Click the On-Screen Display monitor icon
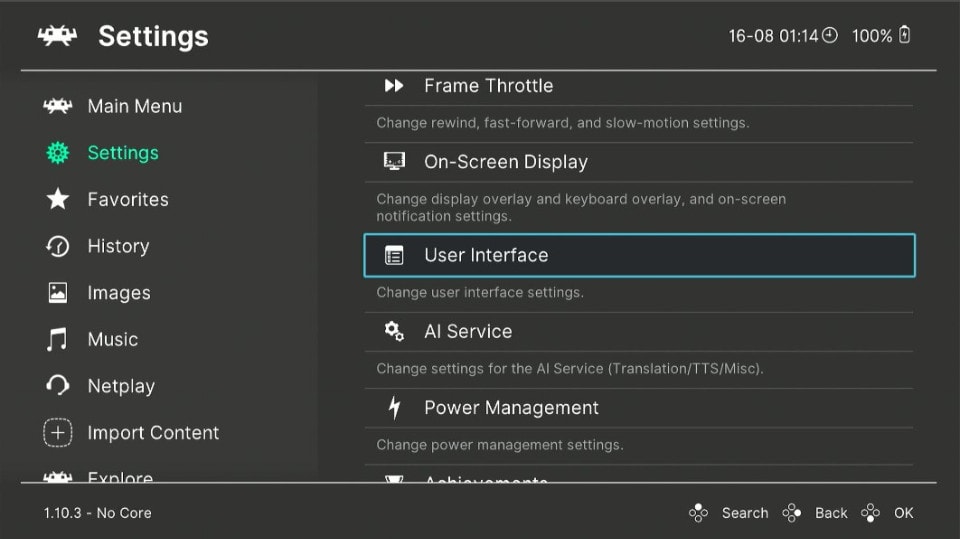The width and height of the screenshot is (960, 539). (394, 162)
